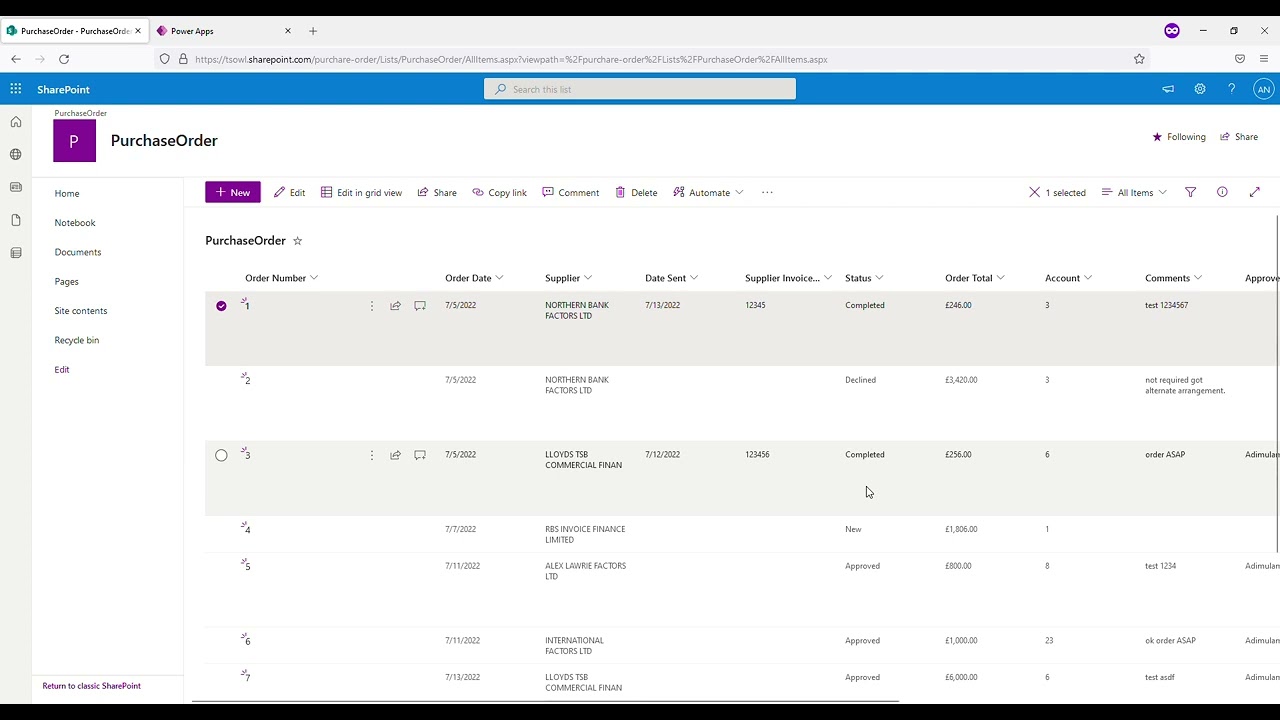Clear the 1 selected selection X
1280x720 pixels.
point(1035,192)
